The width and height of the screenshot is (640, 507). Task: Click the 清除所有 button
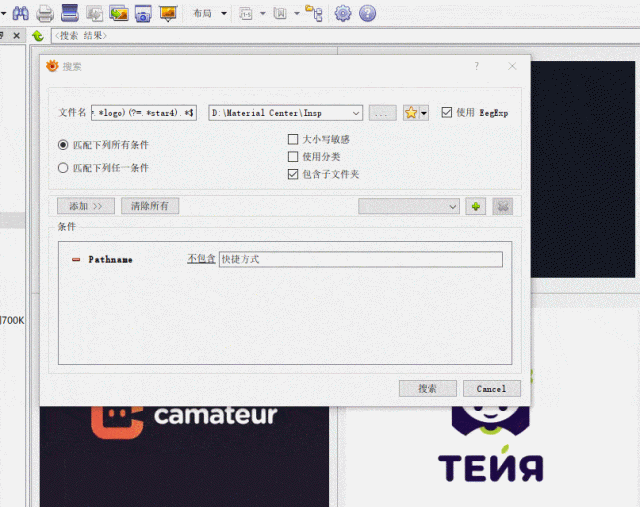(150, 206)
